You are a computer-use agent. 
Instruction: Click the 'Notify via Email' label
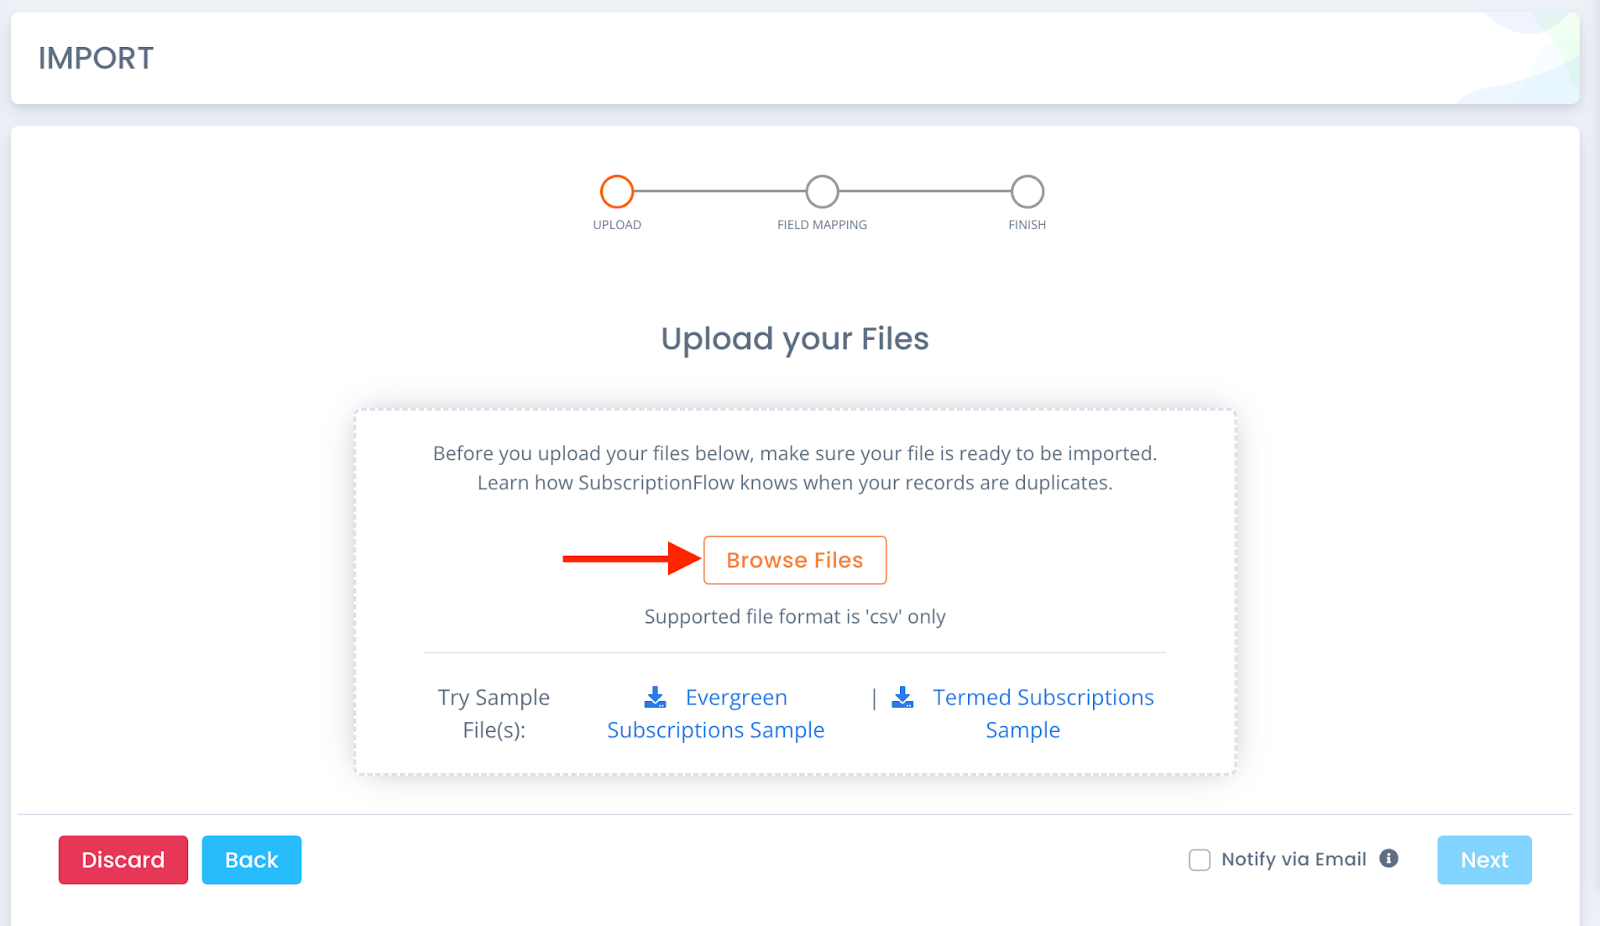[1294, 859]
